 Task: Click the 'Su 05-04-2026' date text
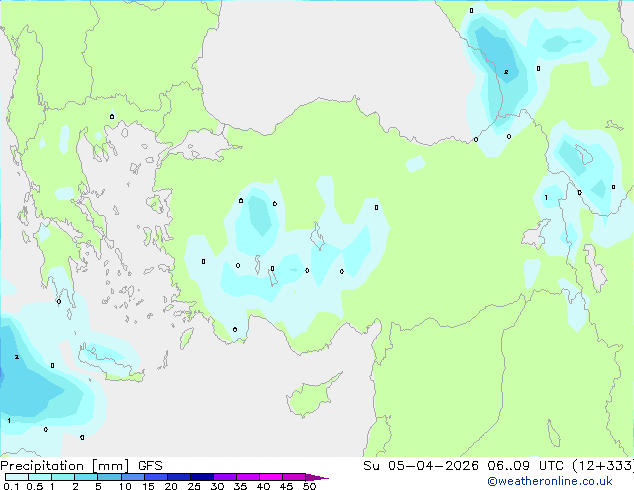click(x=421, y=466)
